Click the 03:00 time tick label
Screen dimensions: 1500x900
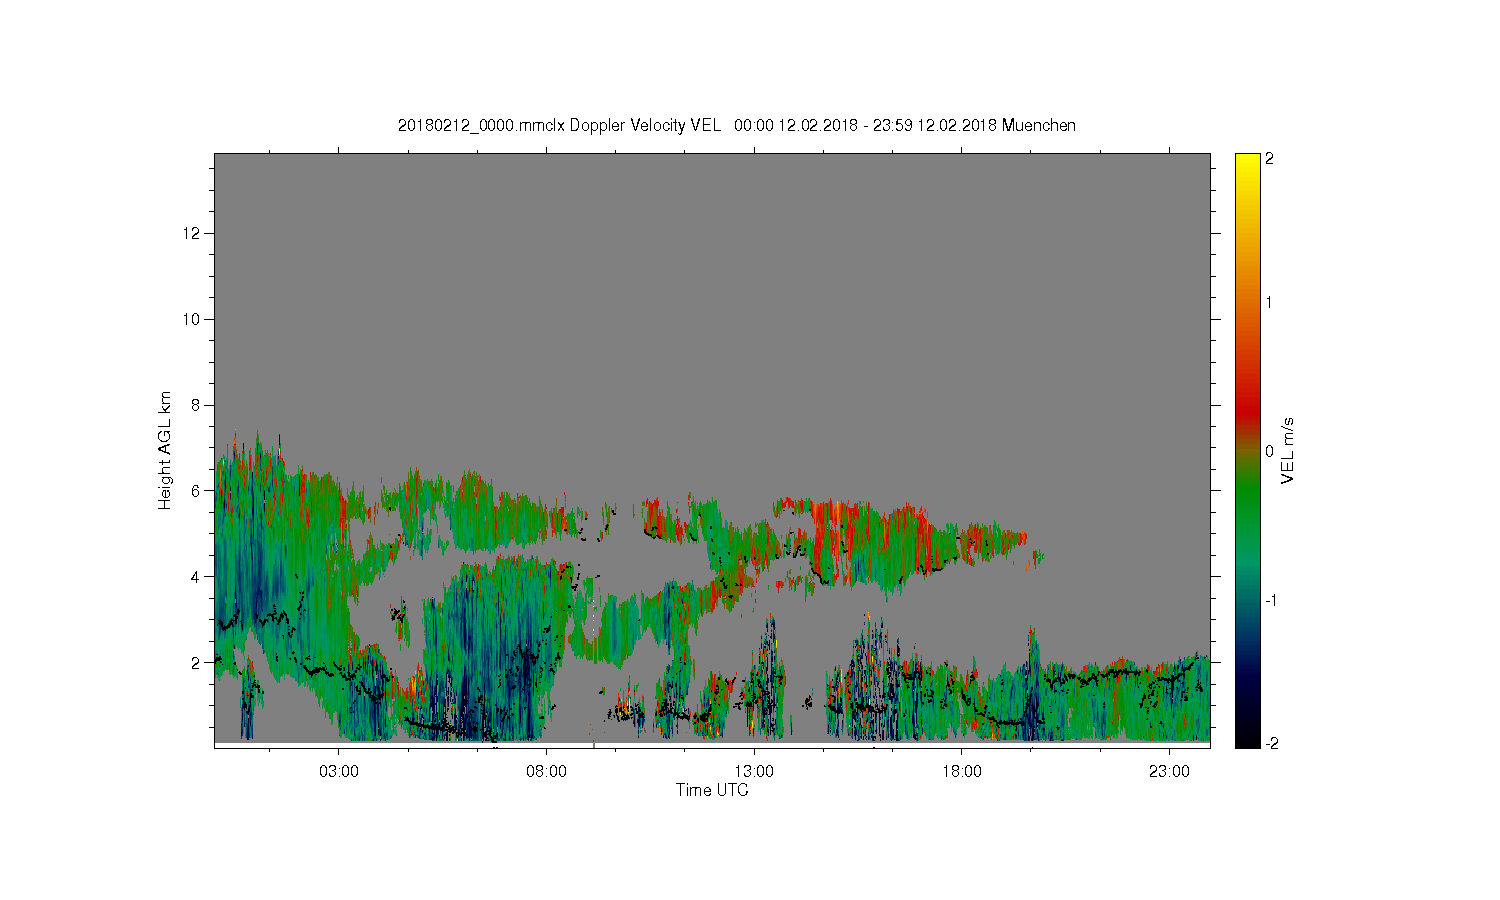tap(339, 772)
